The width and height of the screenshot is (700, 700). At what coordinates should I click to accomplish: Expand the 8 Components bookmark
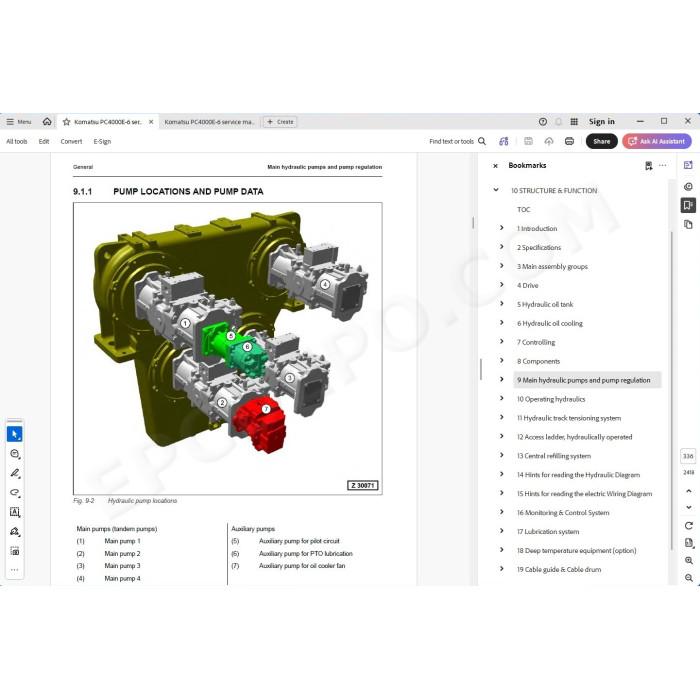[x=502, y=360]
